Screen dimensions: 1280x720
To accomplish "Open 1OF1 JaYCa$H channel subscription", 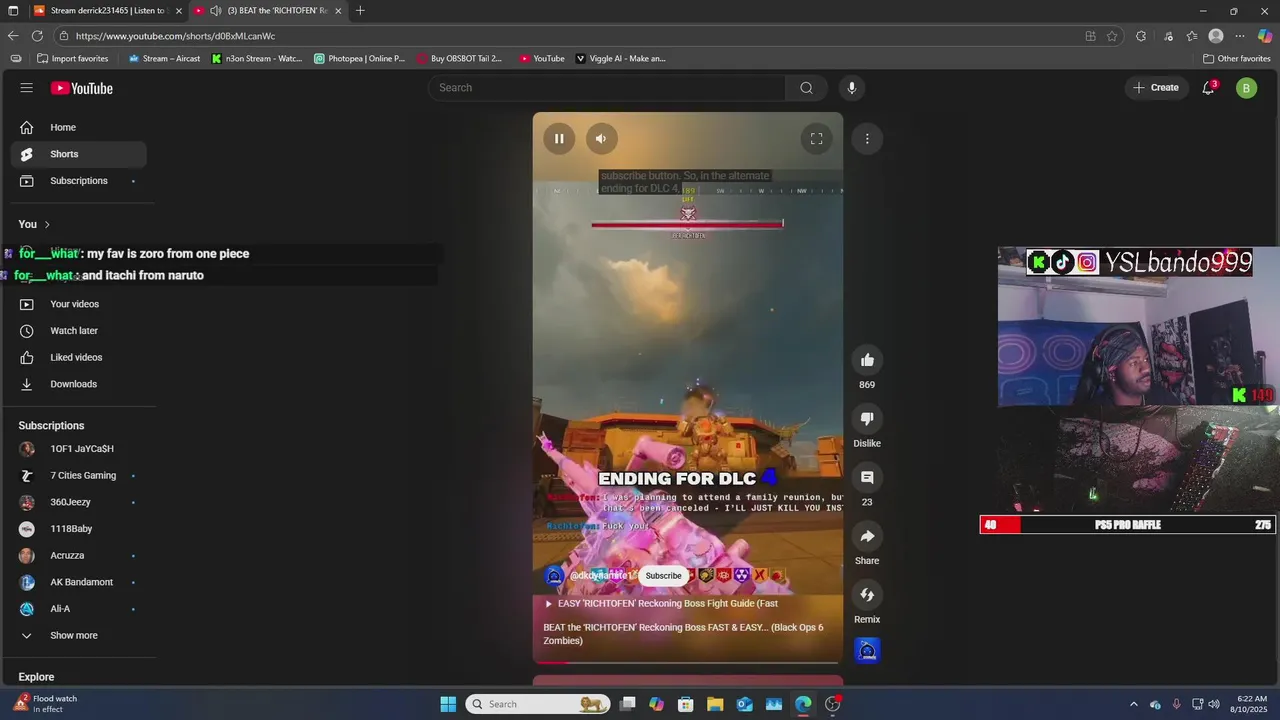I will point(78,449).
